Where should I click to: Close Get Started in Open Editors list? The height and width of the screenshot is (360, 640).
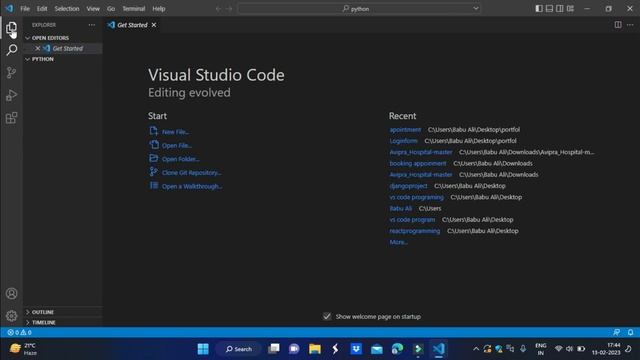(x=38, y=48)
